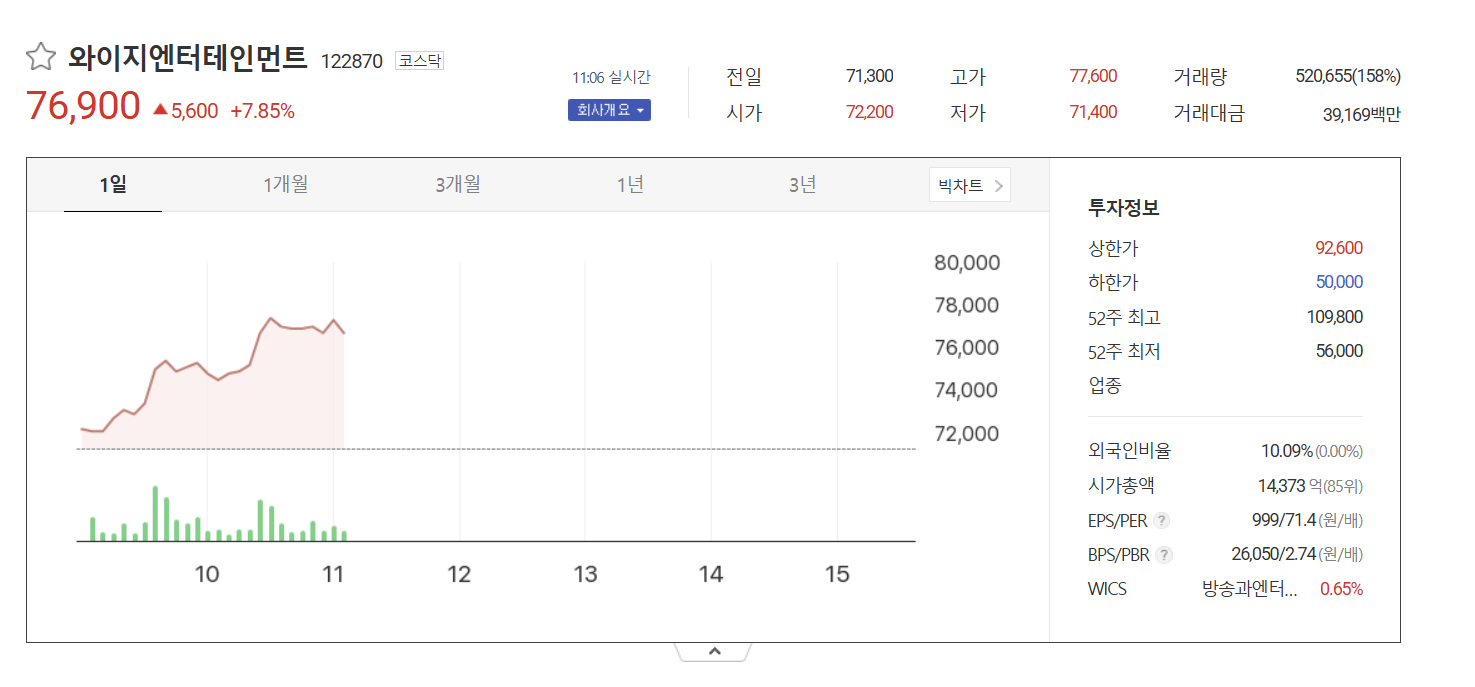Open the 회사개요 dropdown

coord(609,110)
